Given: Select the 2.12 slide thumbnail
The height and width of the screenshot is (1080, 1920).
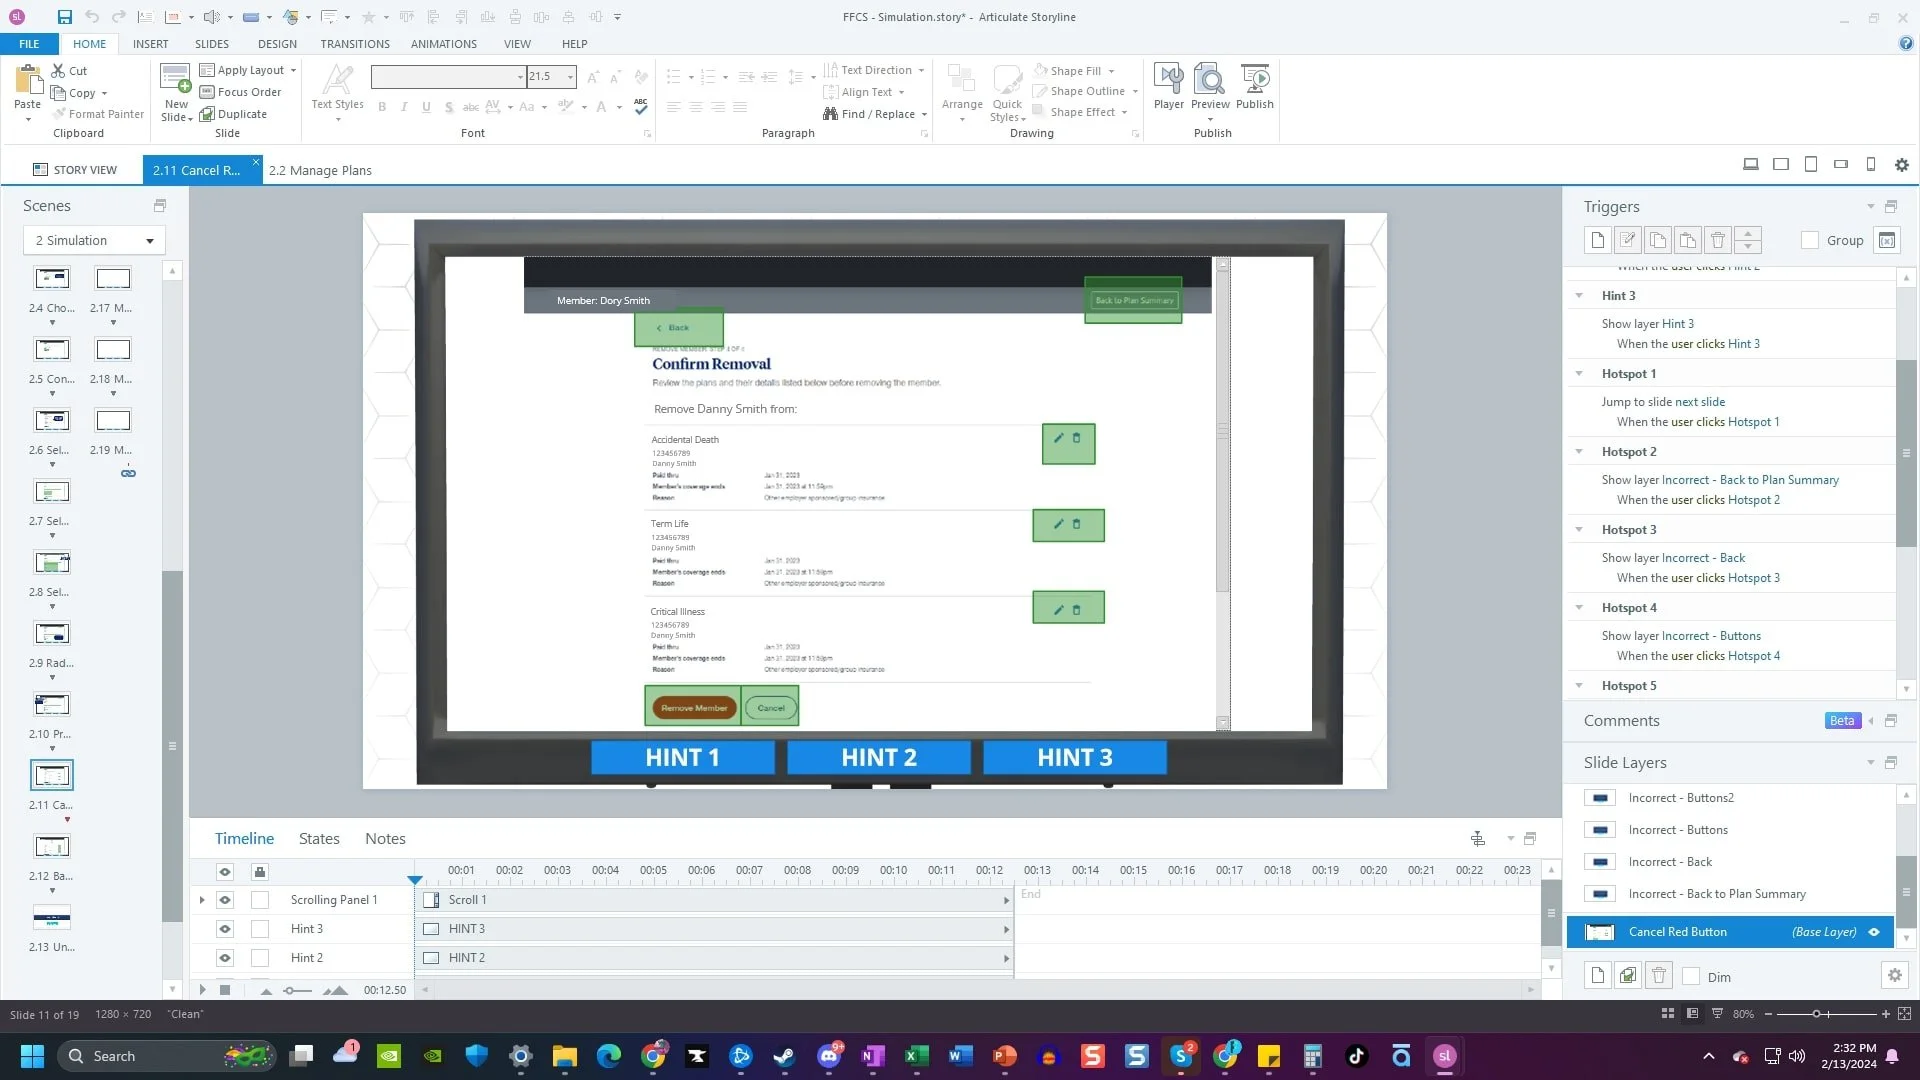Looking at the screenshot, I should pyautogui.click(x=52, y=847).
